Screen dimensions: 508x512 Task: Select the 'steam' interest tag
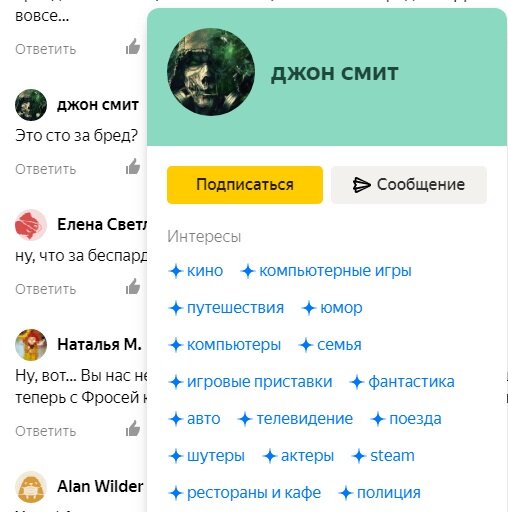(383, 456)
